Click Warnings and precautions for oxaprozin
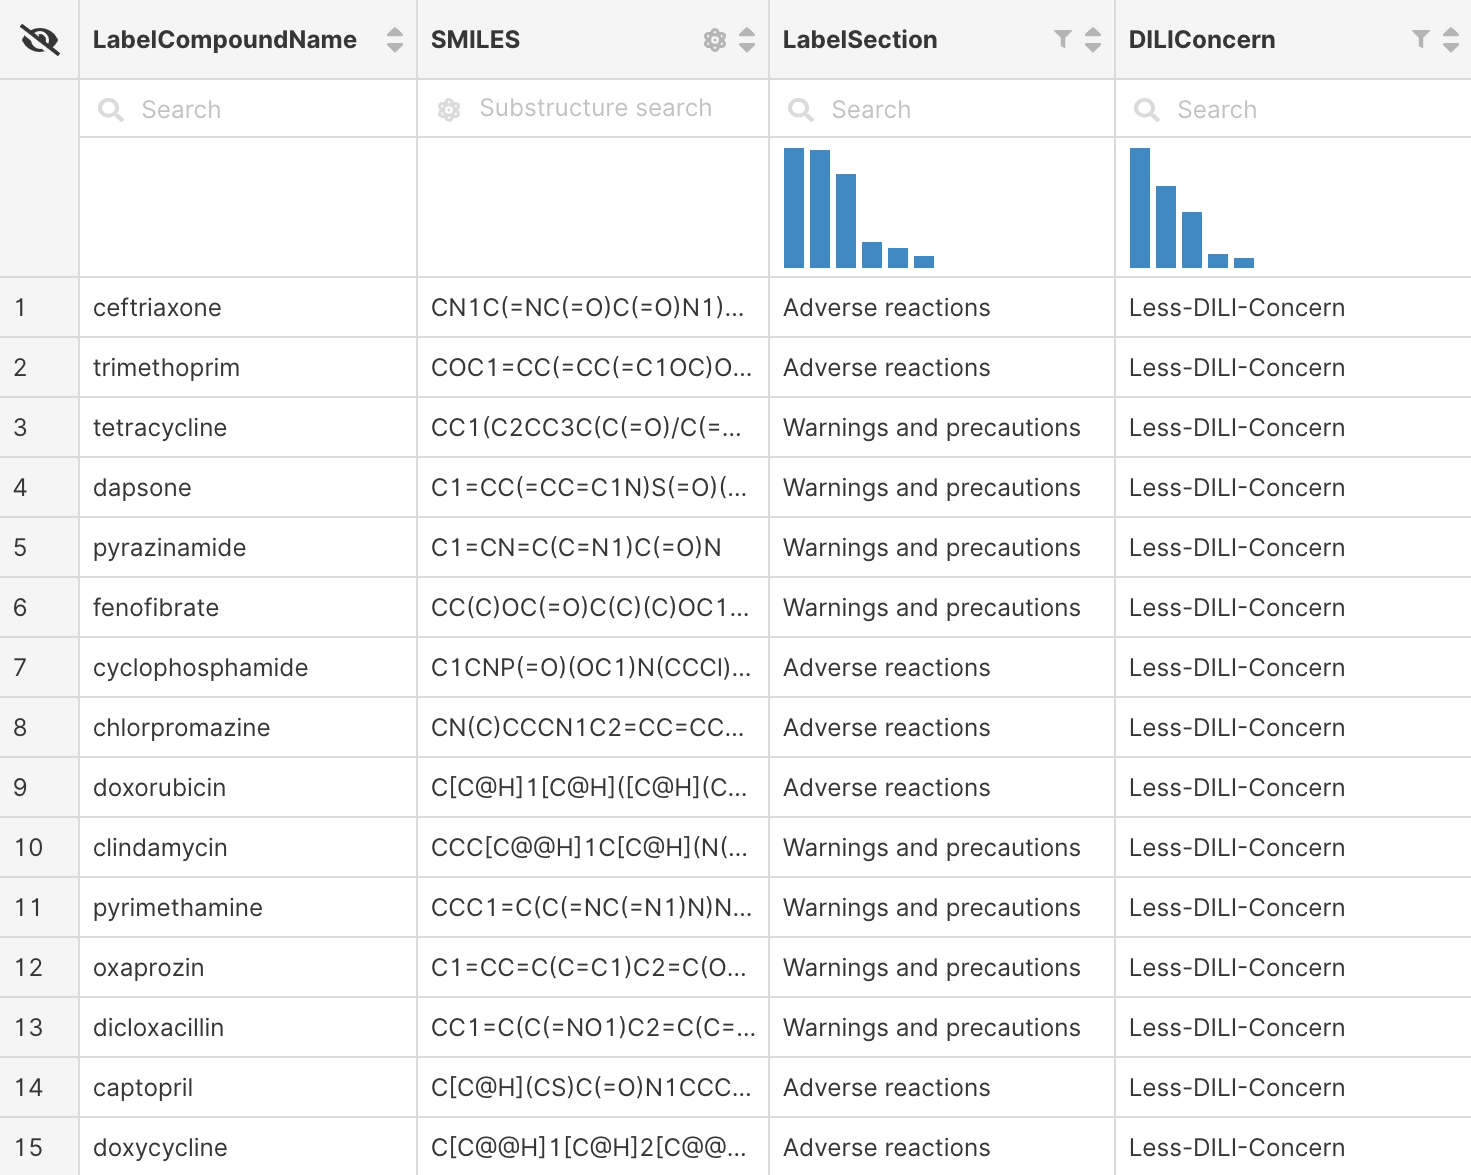 pos(942,967)
